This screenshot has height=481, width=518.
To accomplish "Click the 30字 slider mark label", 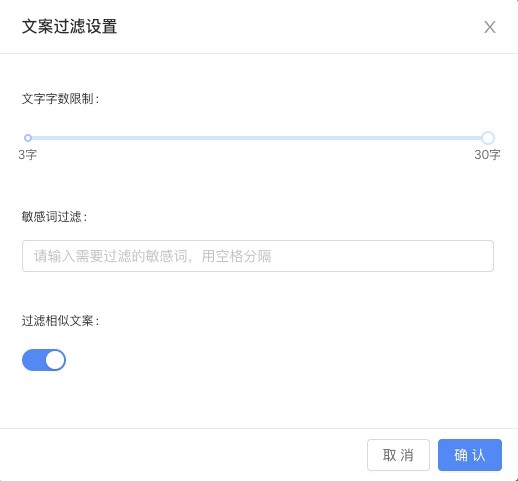I will pyautogui.click(x=487, y=155).
